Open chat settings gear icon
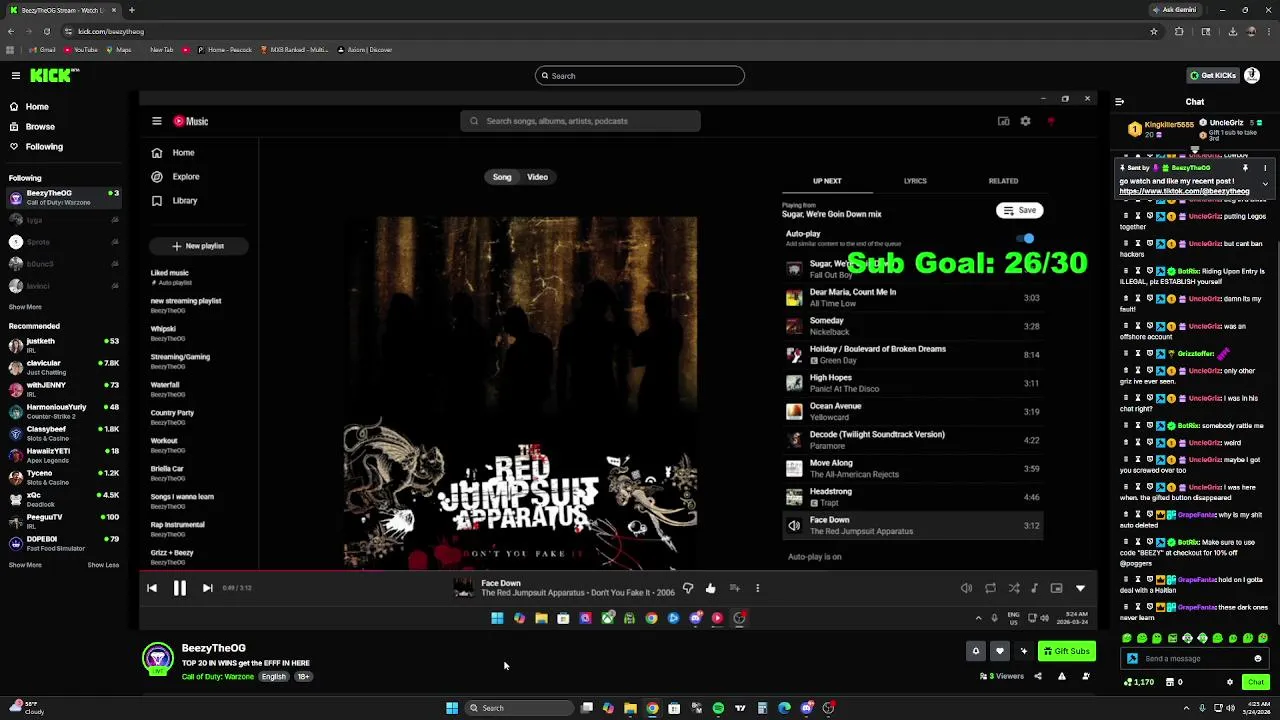The width and height of the screenshot is (1280, 720). click(1230, 682)
